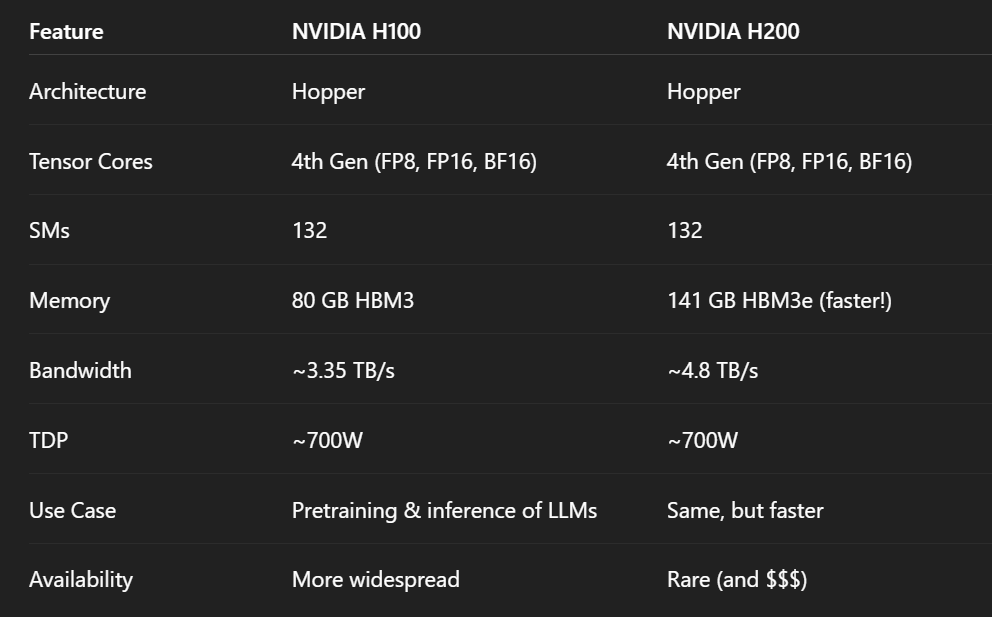Click the Memory row label
The width and height of the screenshot is (992, 617).
pos(70,301)
